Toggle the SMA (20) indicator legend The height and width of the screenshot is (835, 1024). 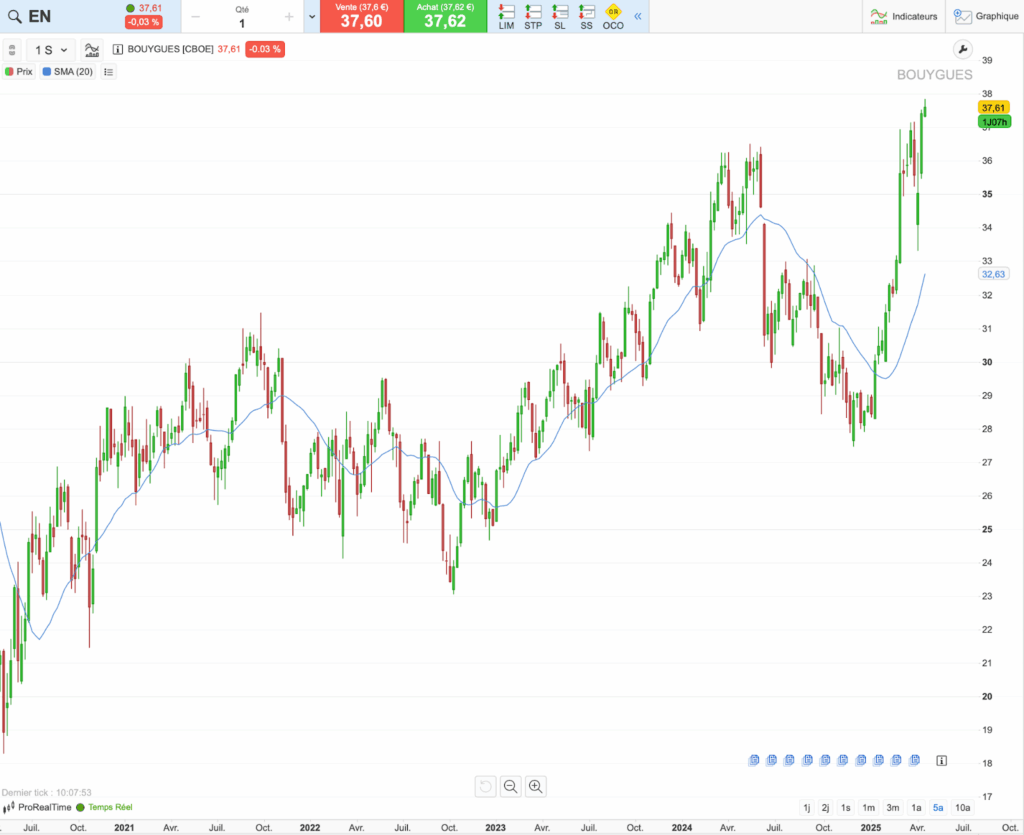click(68, 72)
